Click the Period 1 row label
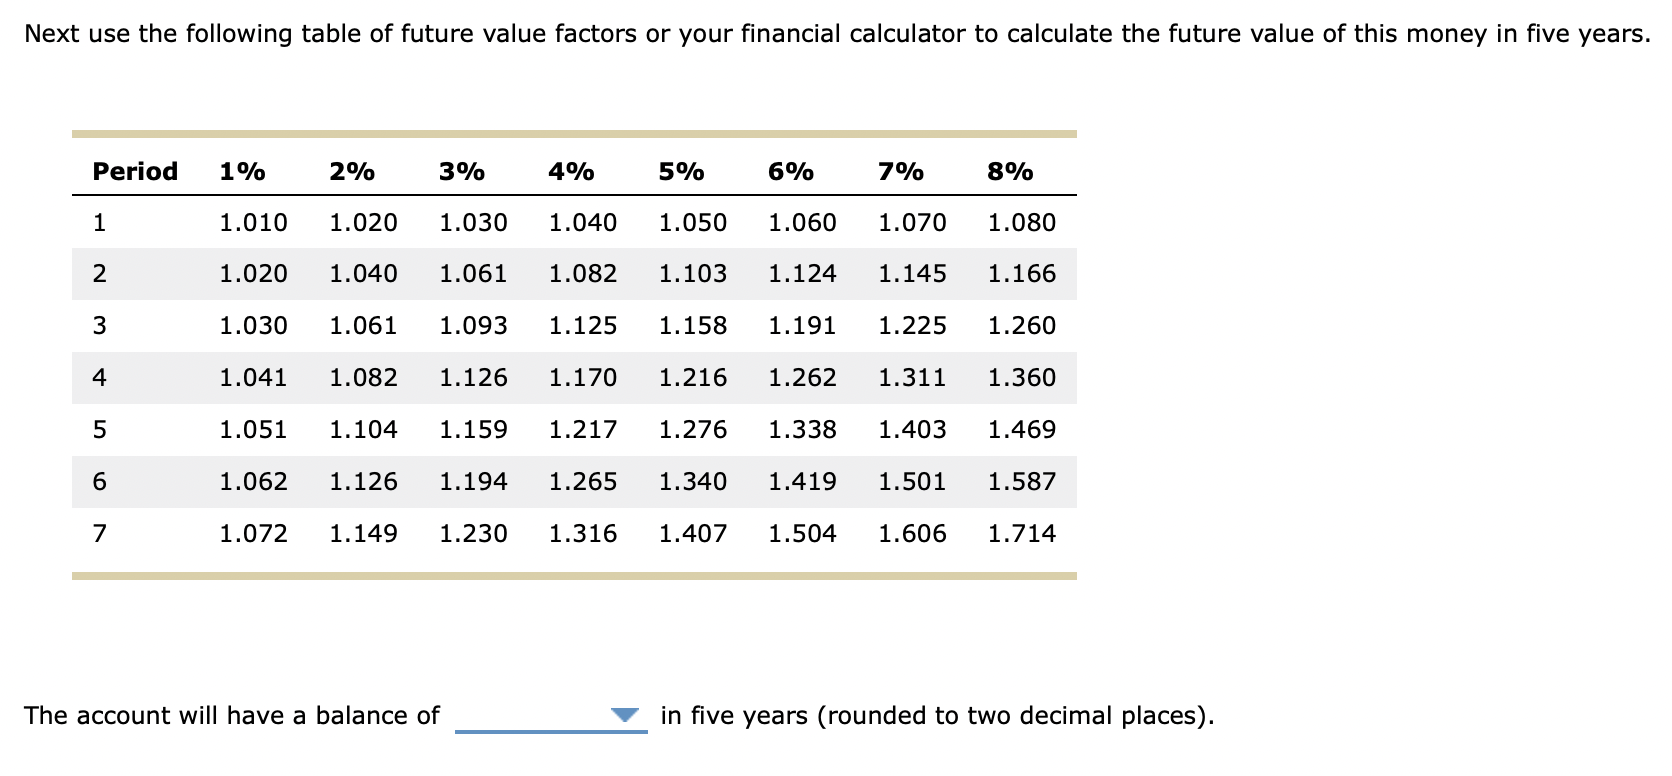The width and height of the screenshot is (1672, 776). coord(98,222)
